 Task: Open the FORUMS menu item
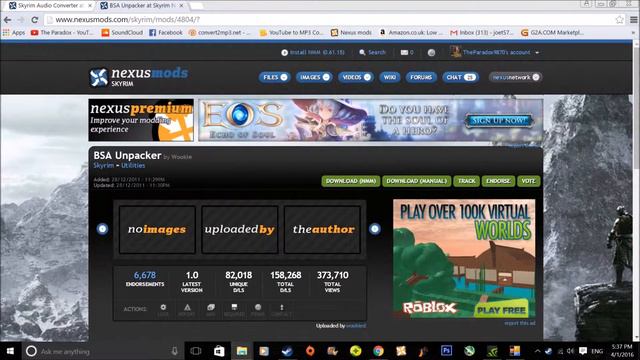pyautogui.click(x=421, y=77)
